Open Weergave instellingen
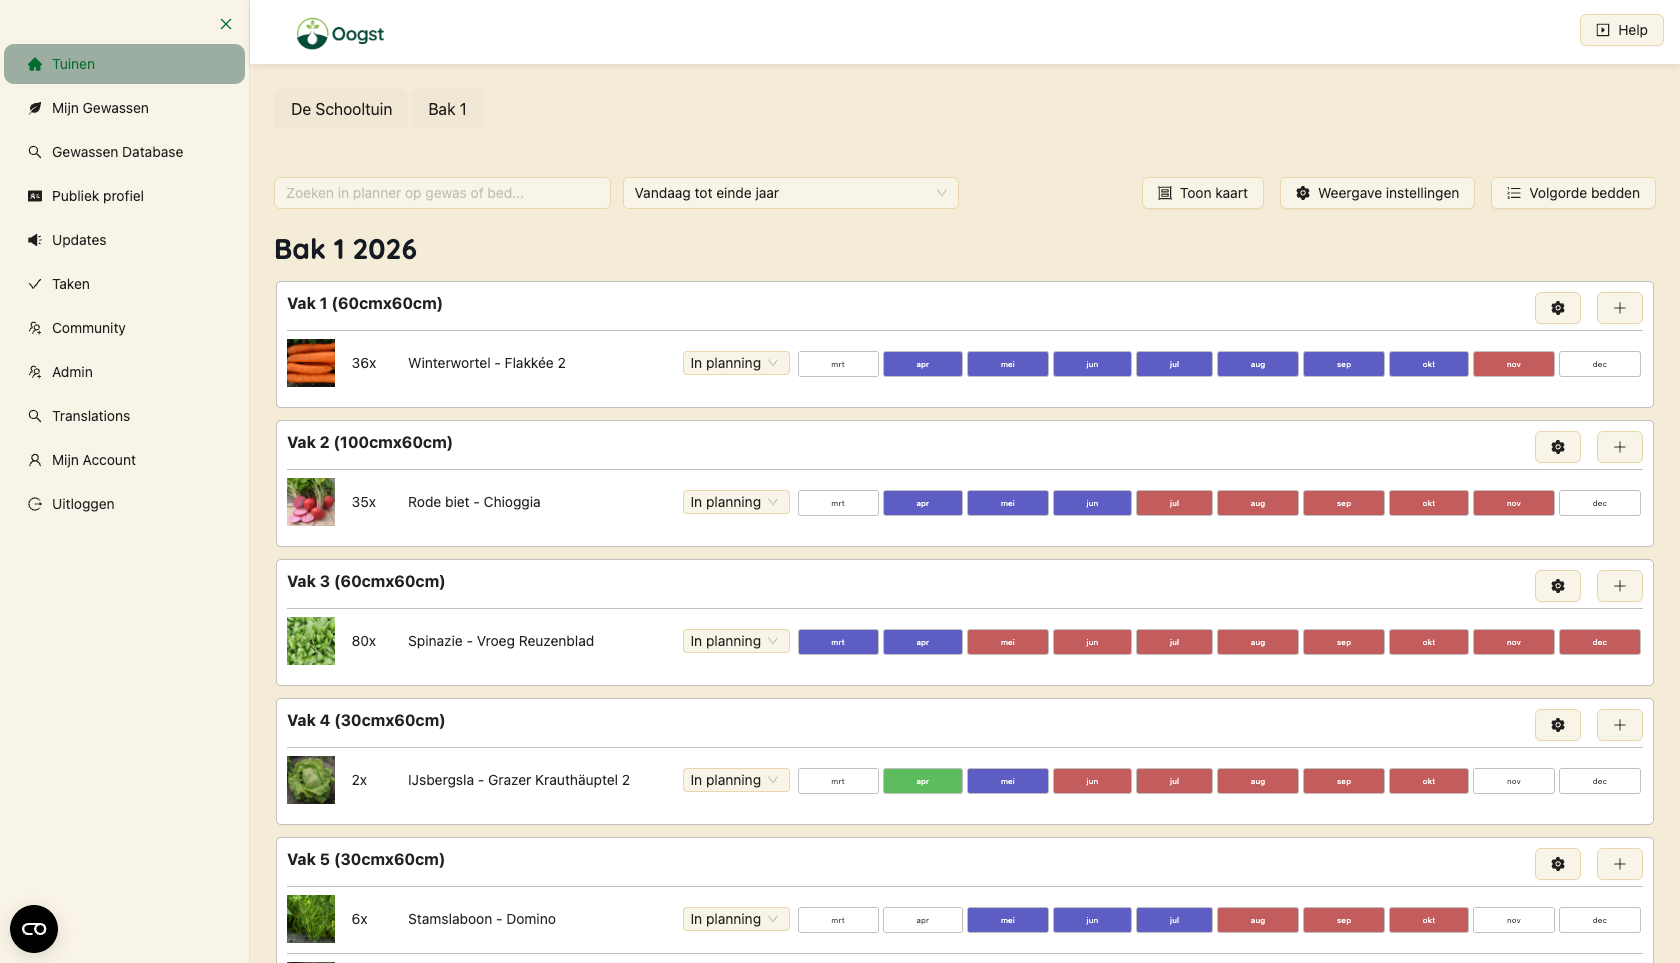The image size is (1680, 963). point(1377,193)
